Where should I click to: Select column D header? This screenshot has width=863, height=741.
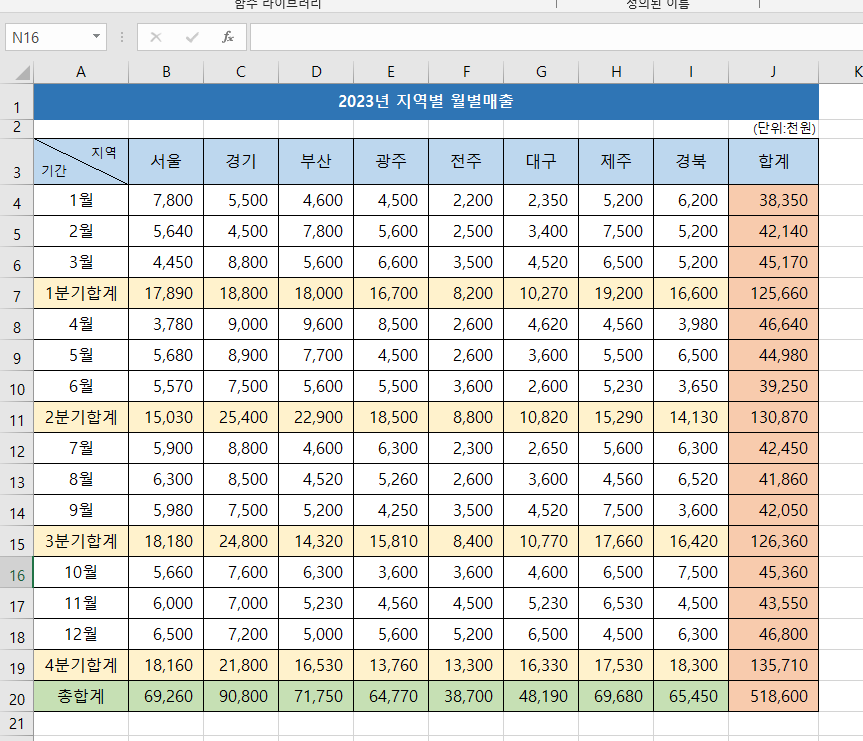click(316, 72)
